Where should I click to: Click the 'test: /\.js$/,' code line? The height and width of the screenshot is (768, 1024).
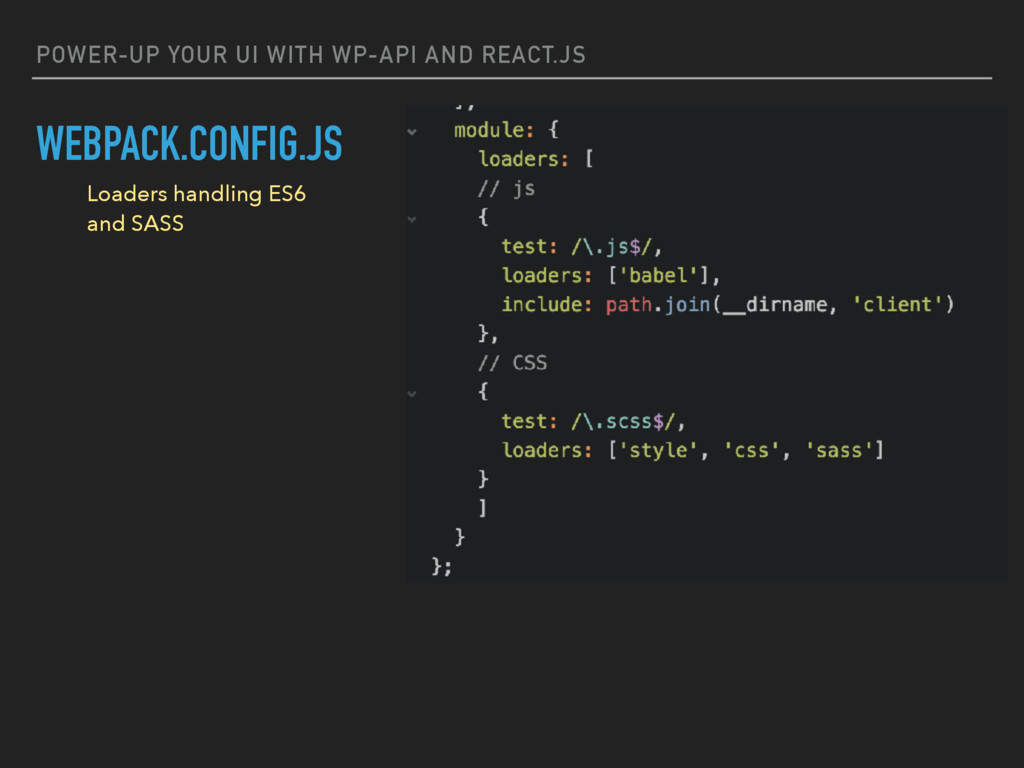pos(582,247)
